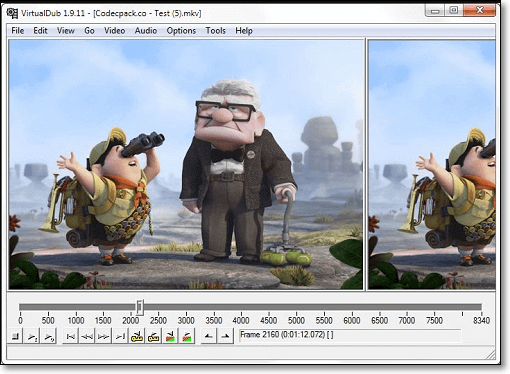Go to next key frame
The image size is (510, 374).
pyautogui.click(x=153, y=336)
